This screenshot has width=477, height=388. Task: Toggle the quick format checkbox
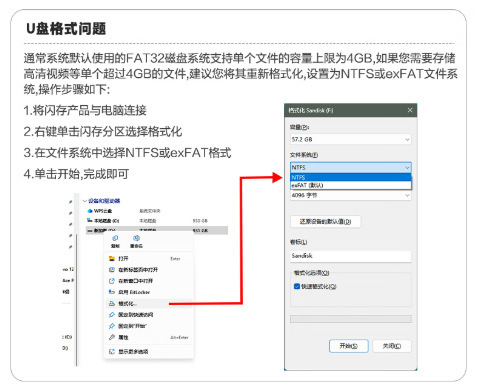(x=297, y=286)
